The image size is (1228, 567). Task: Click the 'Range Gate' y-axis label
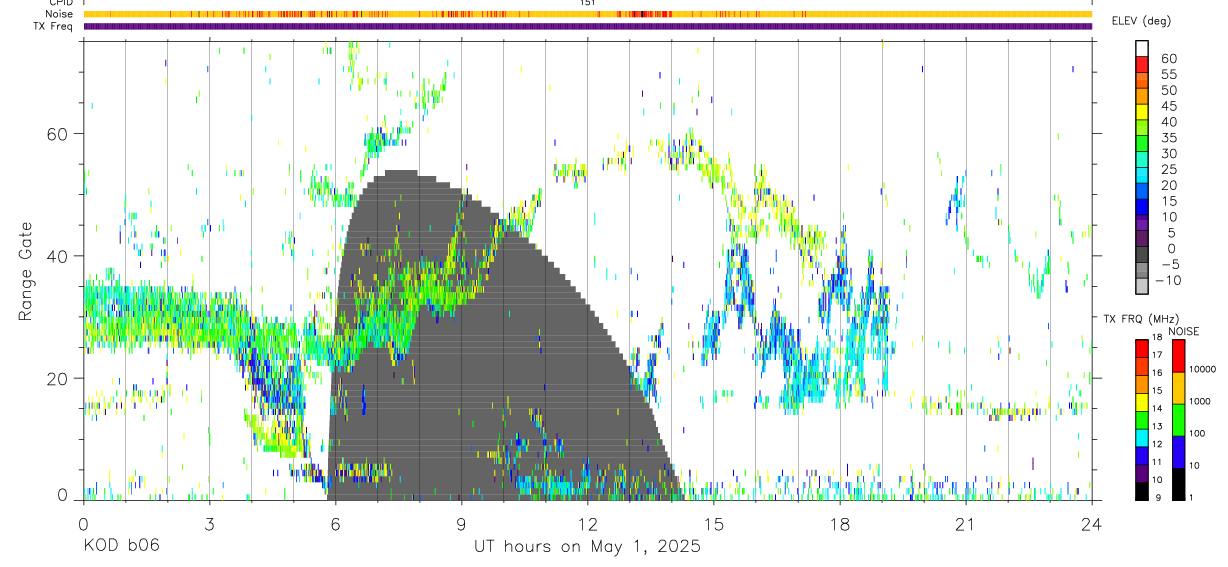pos(26,273)
